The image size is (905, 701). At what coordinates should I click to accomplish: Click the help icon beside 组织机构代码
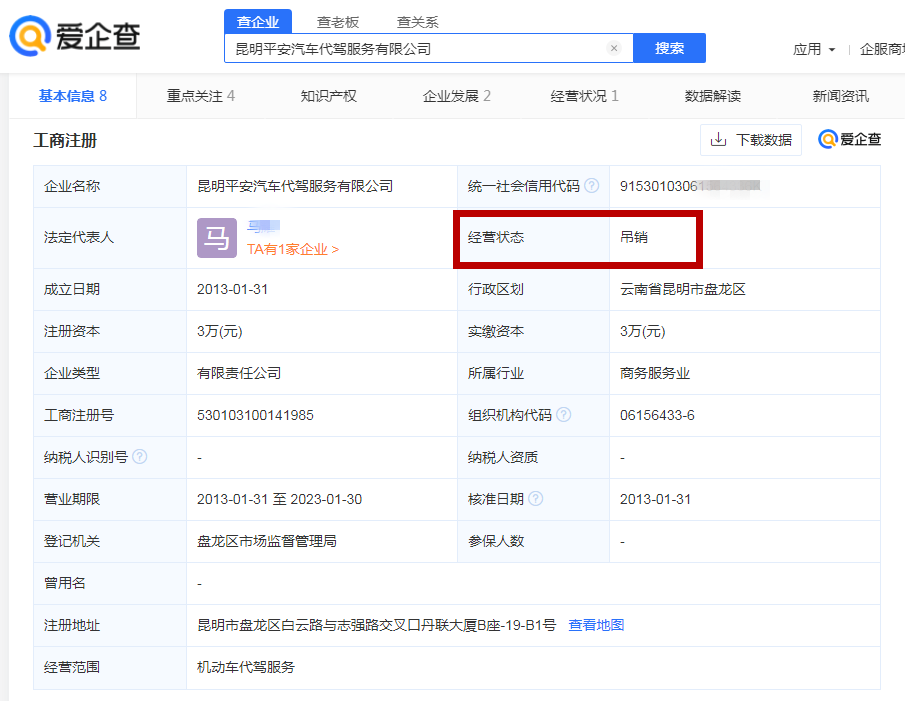coord(562,415)
